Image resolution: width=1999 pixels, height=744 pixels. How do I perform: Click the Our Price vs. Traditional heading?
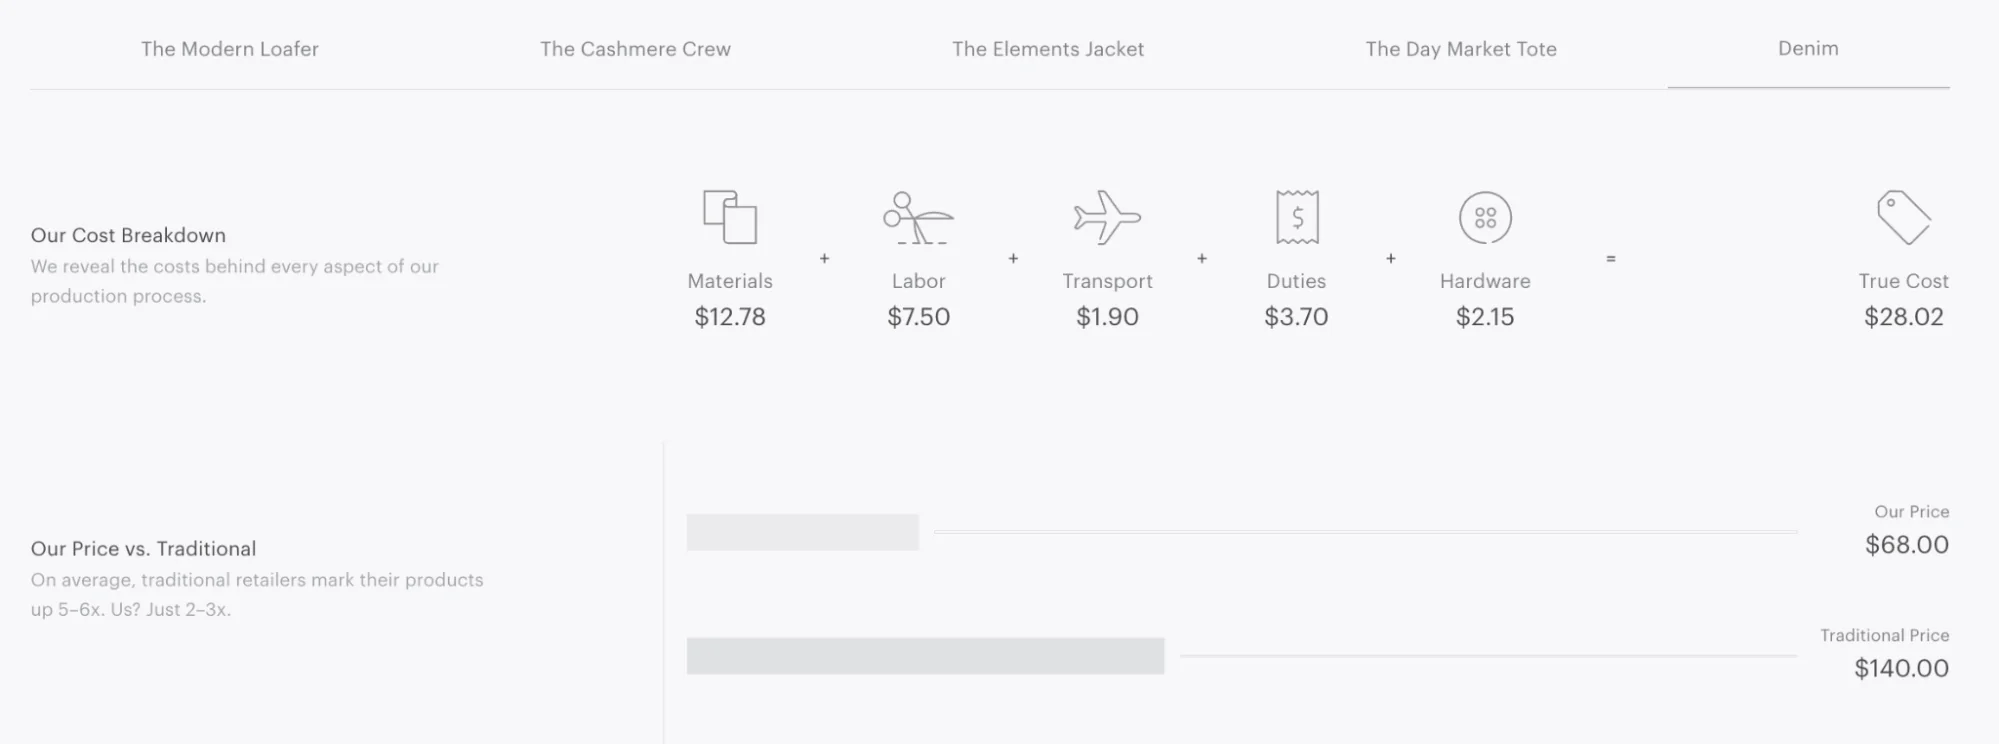click(x=143, y=548)
